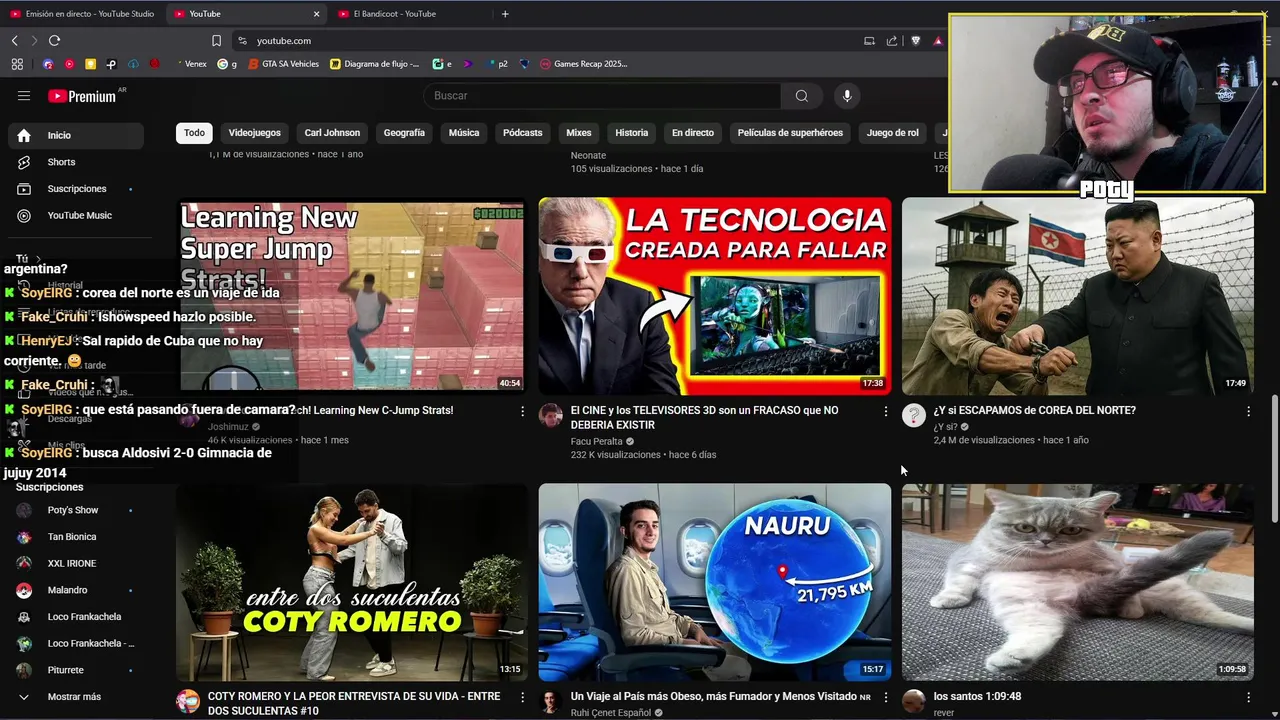Screen dimensions: 1280x720
Task: Open Shorts in the sidebar
Action: coord(76,162)
